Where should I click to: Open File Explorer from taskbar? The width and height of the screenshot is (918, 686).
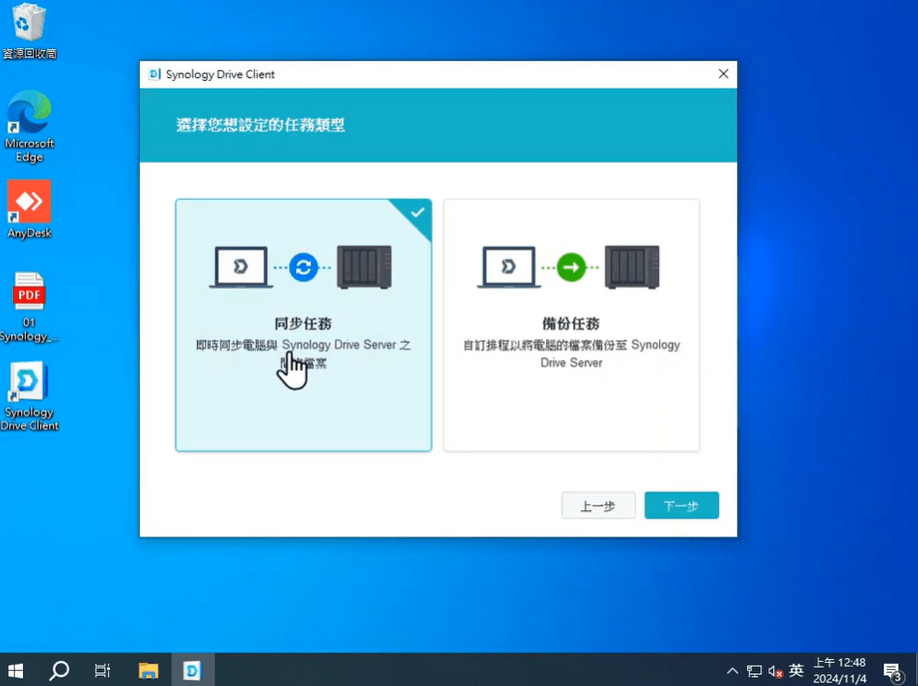tap(148, 670)
